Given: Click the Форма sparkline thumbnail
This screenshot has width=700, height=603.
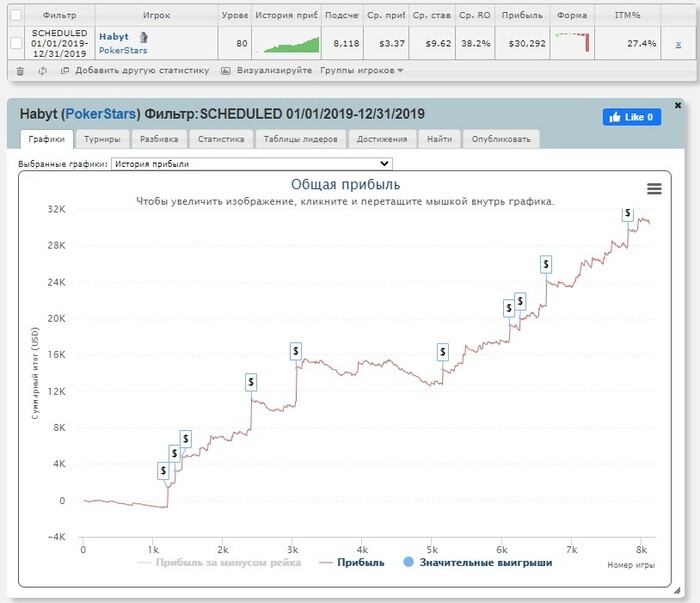Looking at the screenshot, I should (x=572, y=42).
